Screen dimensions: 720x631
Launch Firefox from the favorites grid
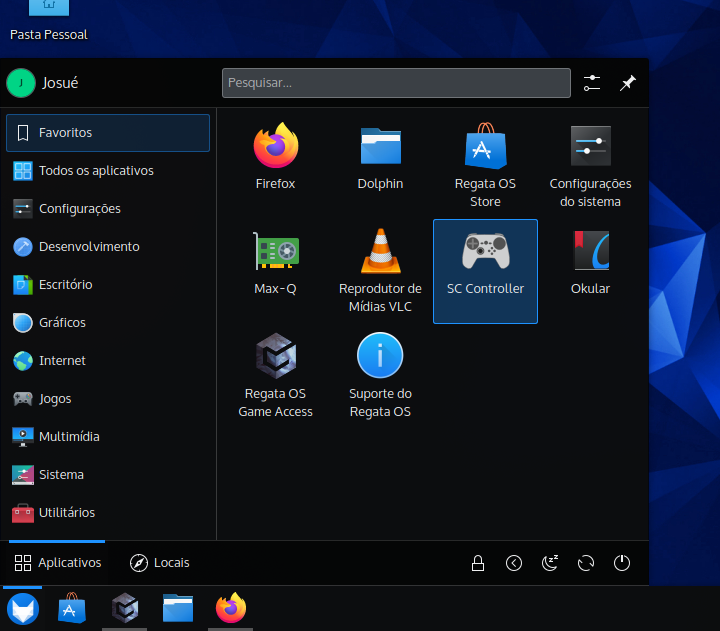(276, 158)
